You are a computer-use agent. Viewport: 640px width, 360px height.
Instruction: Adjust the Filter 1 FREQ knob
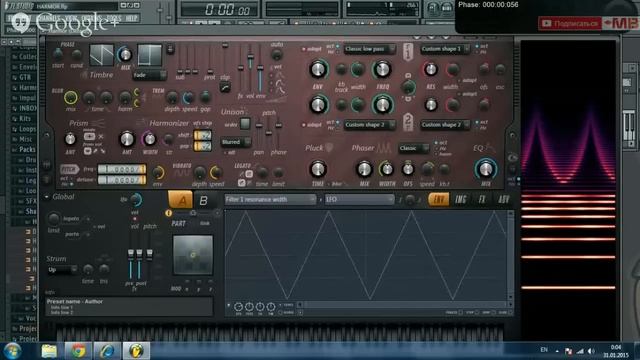point(382,69)
